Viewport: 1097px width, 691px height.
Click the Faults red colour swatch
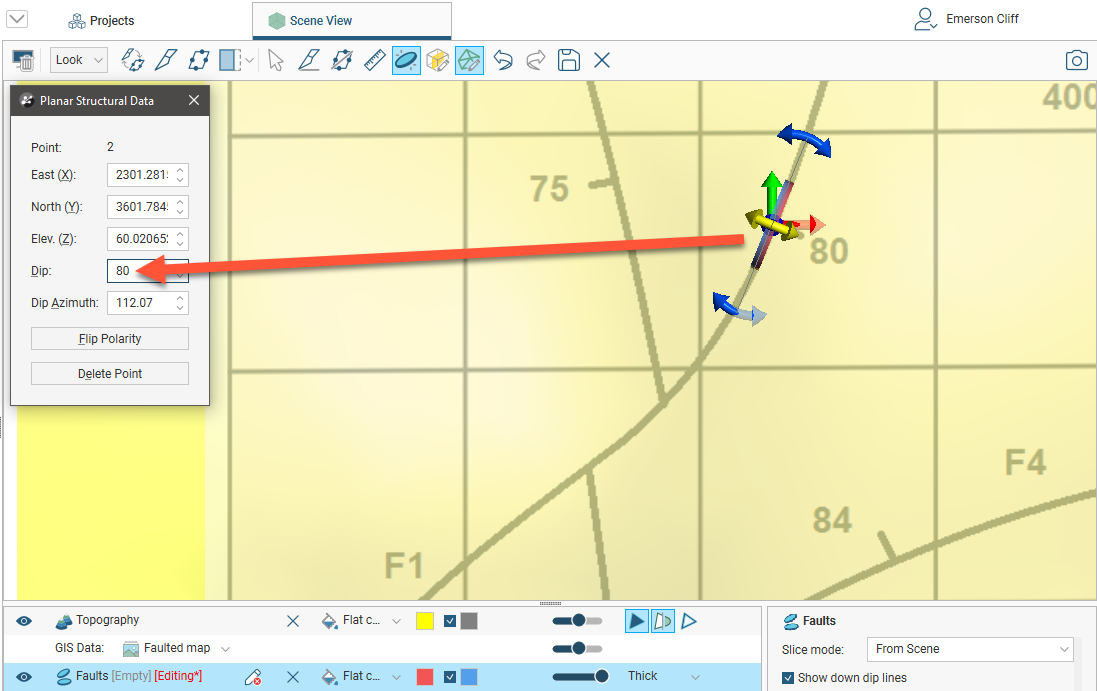(425, 677)
